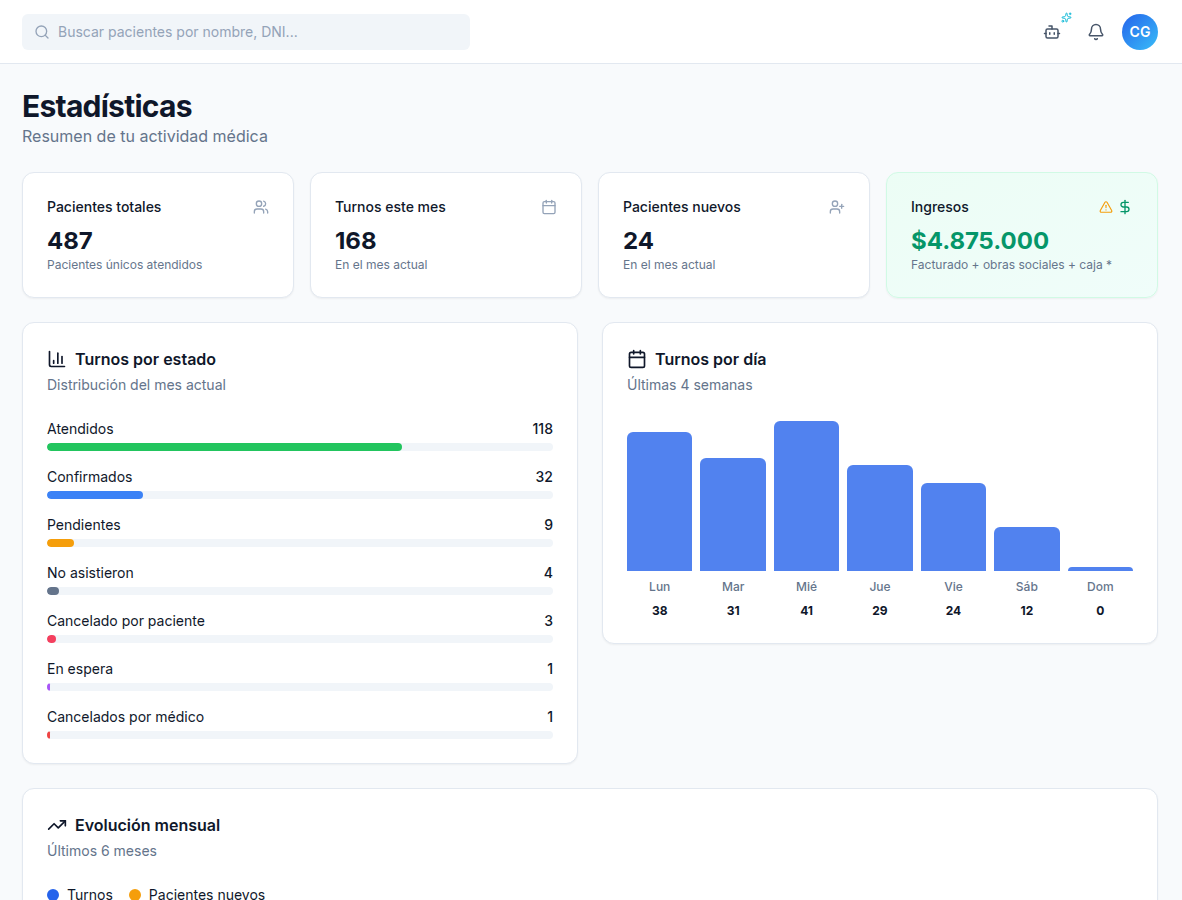The width and height of the screenshot is (1182, 900).
Task: Click the calendar icon on Turnos este mes
Action: [549, 207]
